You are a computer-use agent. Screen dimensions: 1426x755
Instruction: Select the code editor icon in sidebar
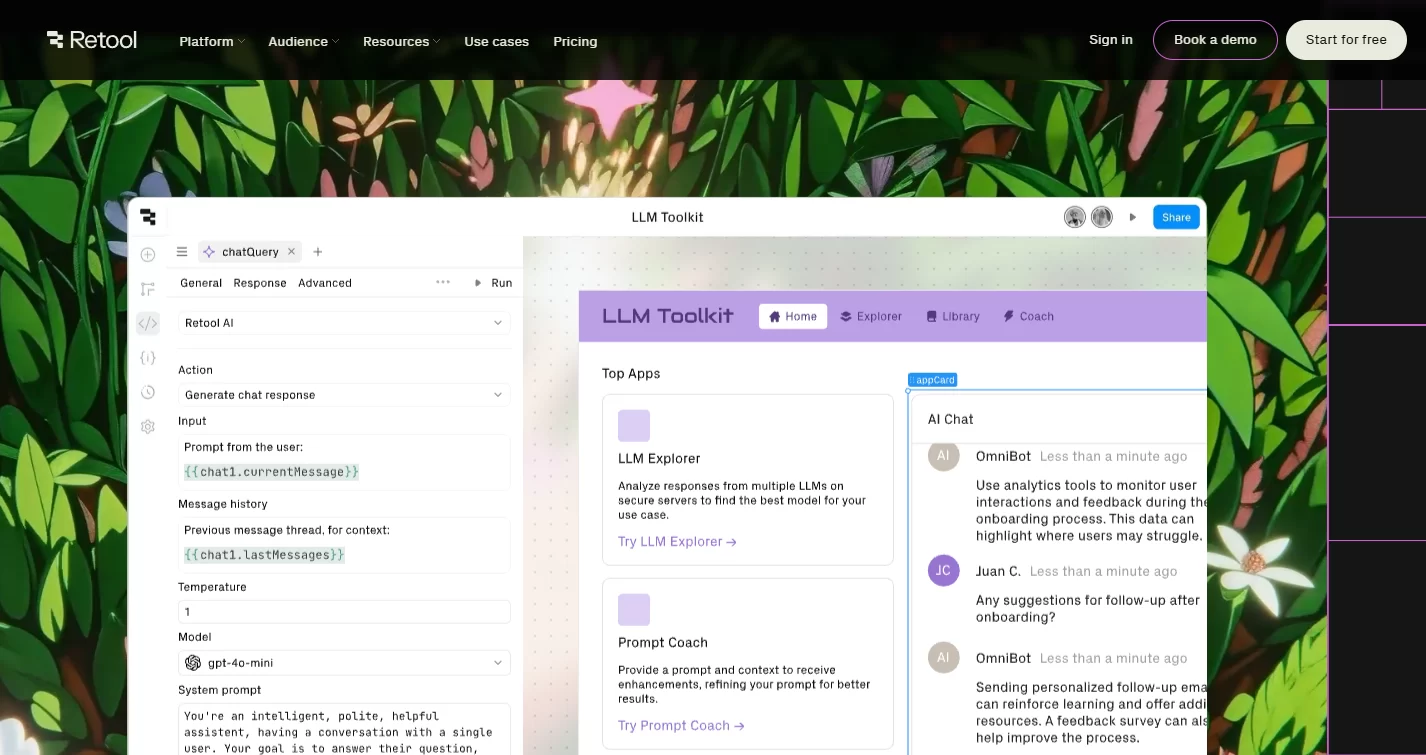tap(148, 323)
